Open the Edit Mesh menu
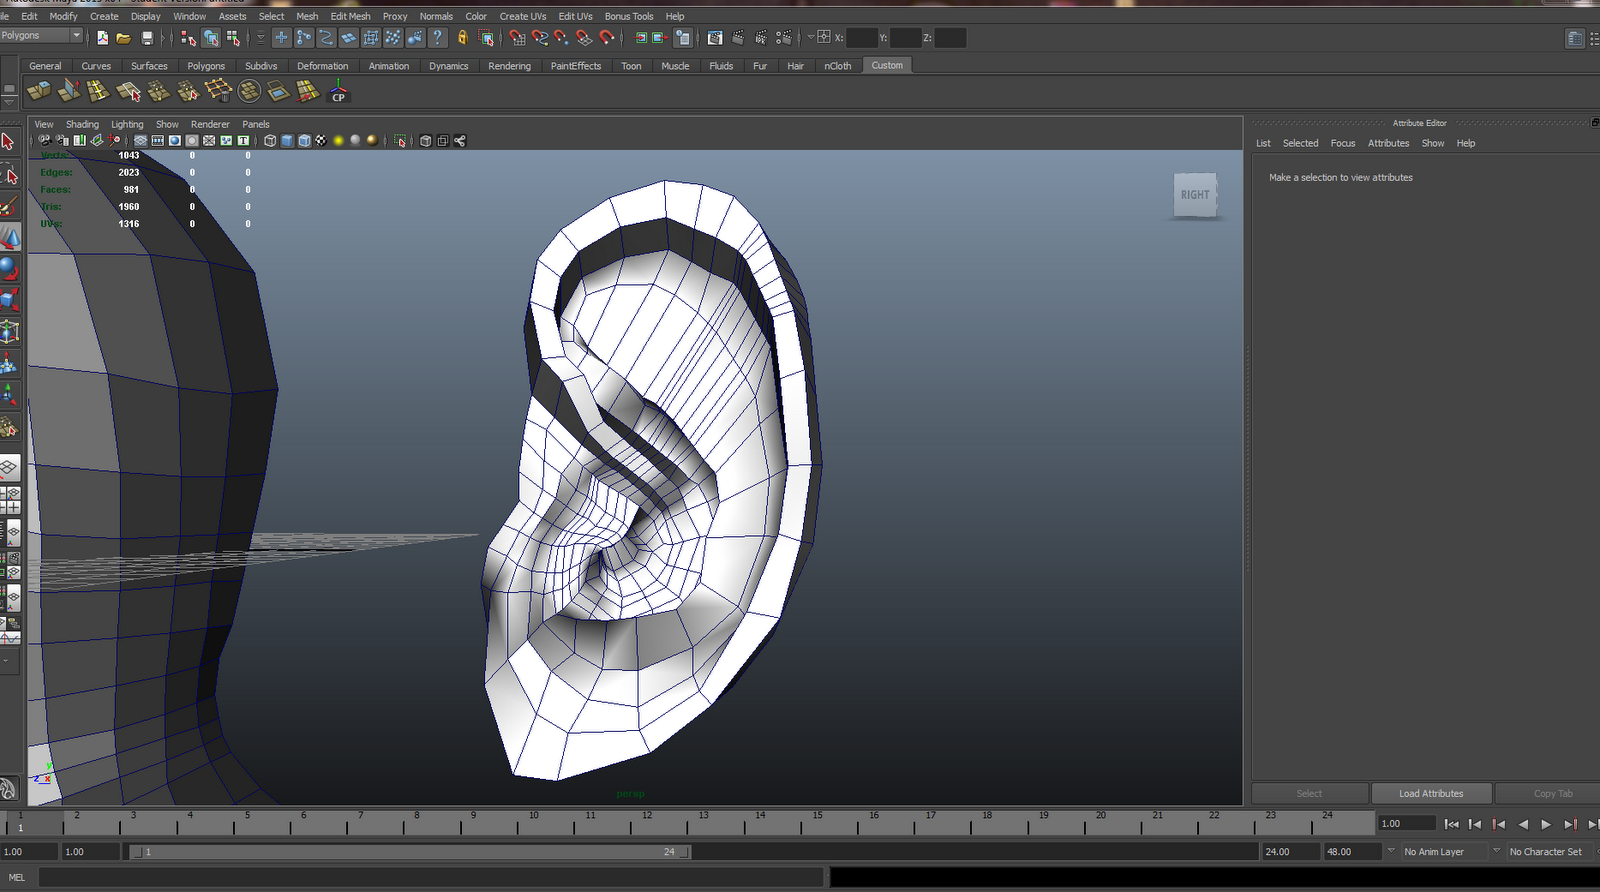The height and width of the screenshot is (892, 1600). point(350,16)
